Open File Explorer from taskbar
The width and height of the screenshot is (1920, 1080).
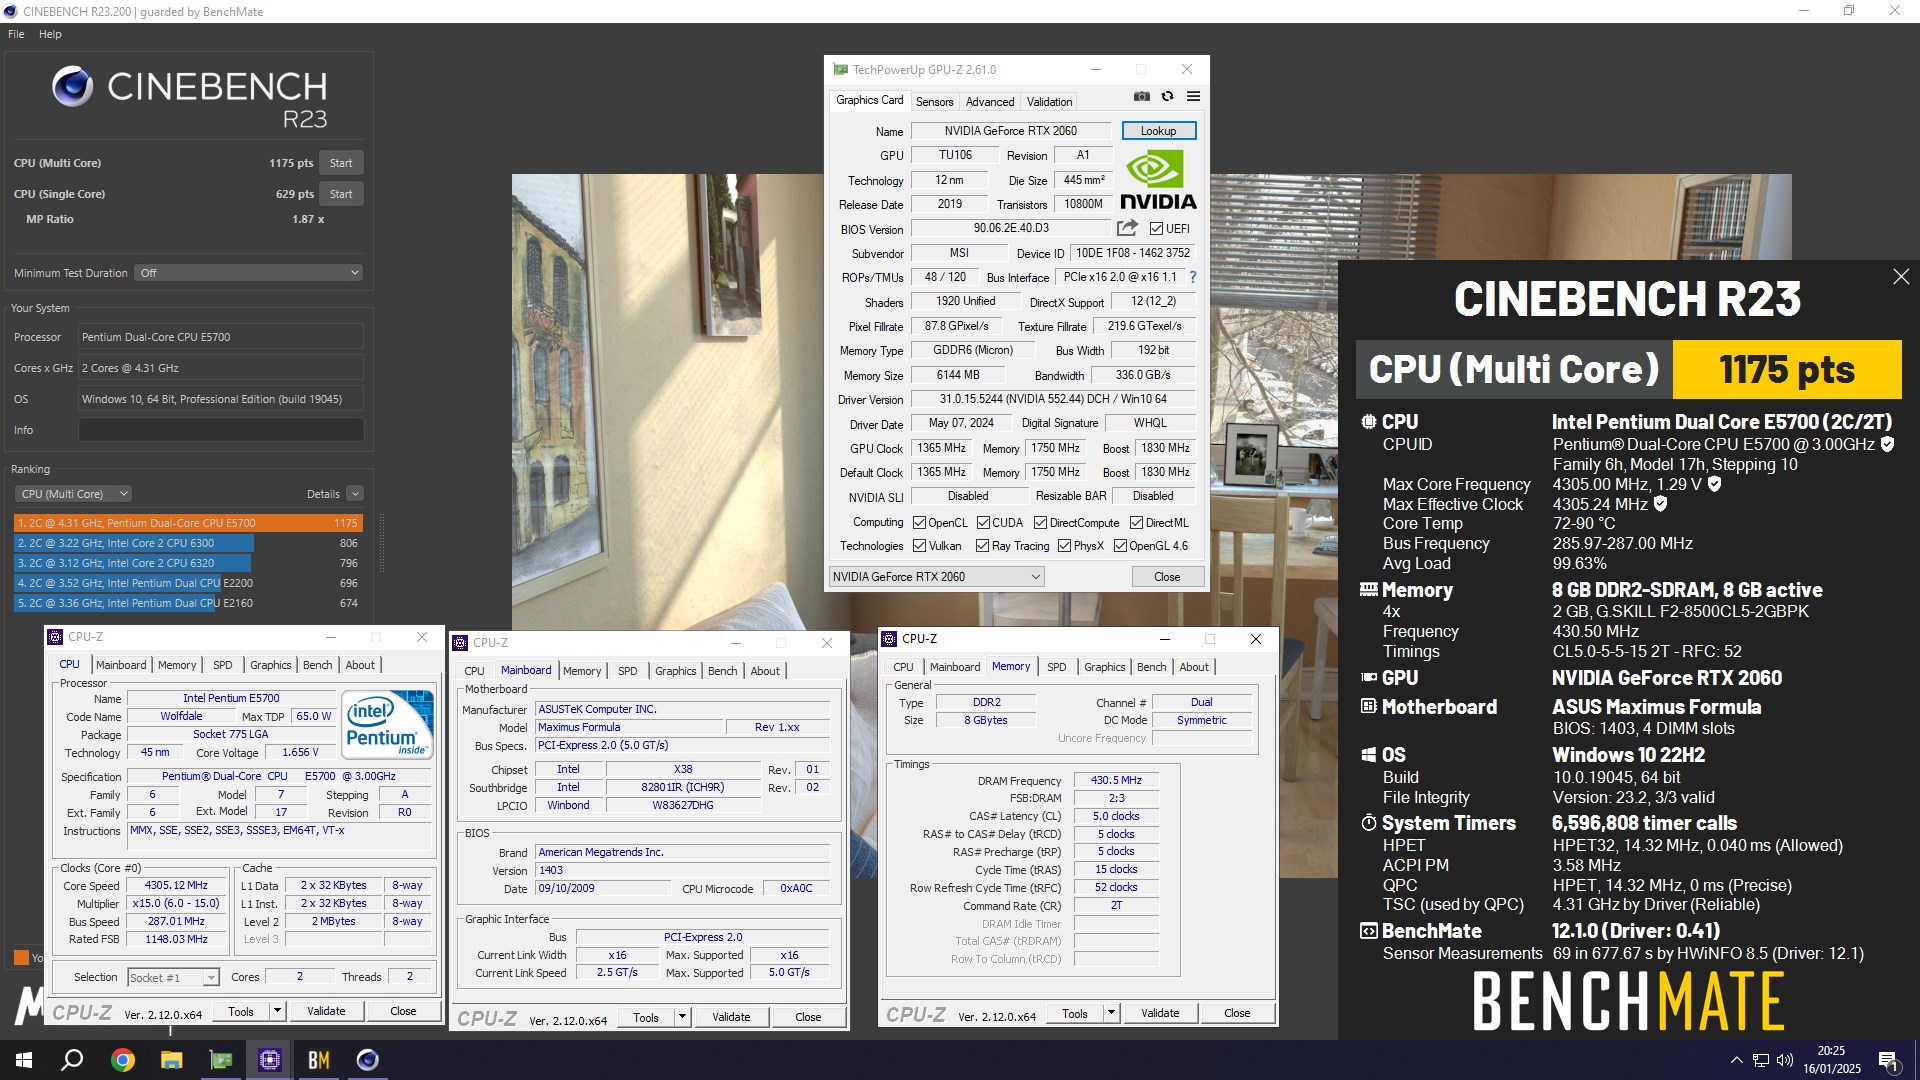point(171,1060)
